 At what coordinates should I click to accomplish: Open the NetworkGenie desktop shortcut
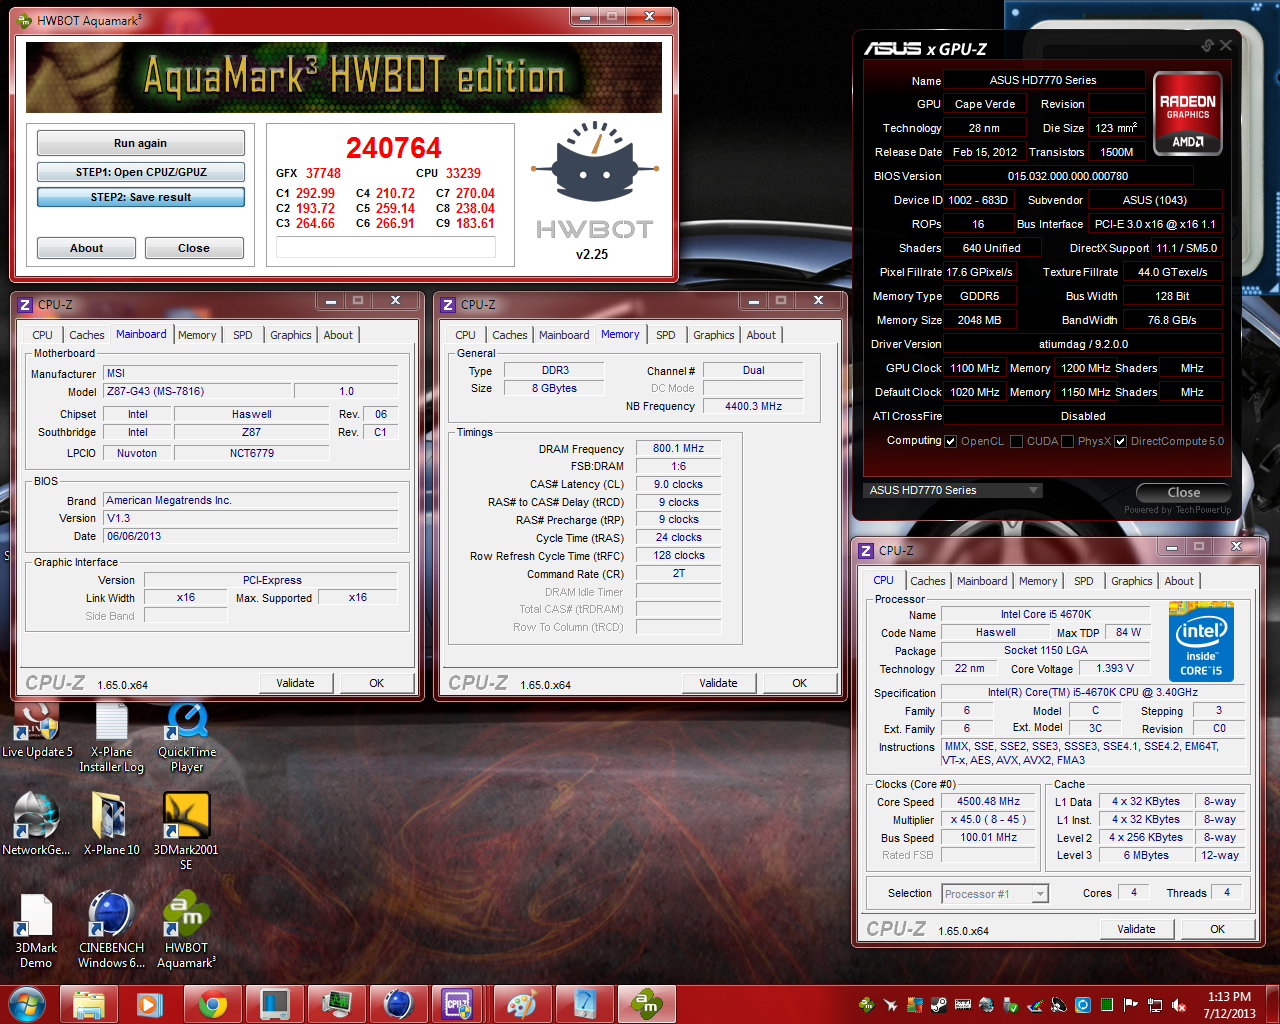click(x=36, y=825)
